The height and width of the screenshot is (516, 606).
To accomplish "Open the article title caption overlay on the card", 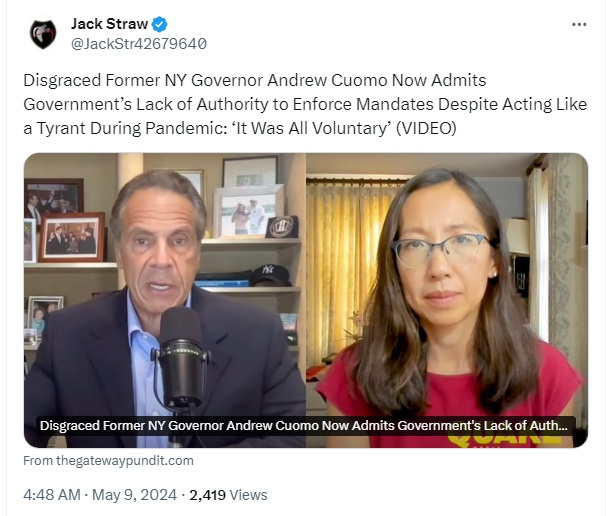I will pos(304,426).
